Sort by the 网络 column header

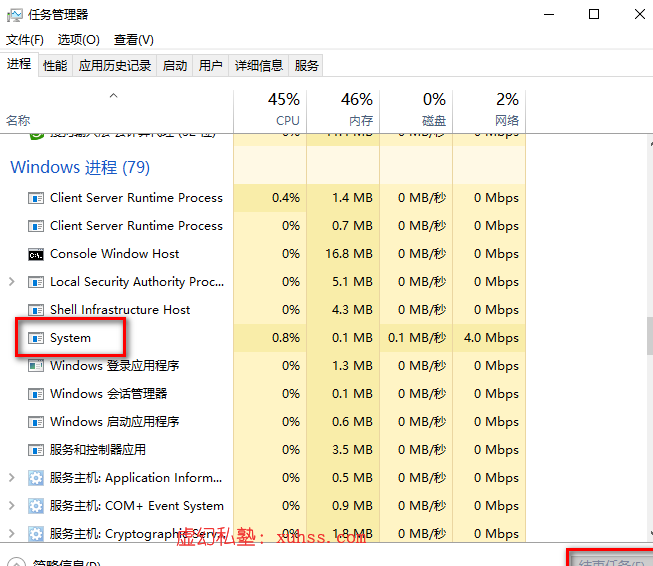pos(489,111)
